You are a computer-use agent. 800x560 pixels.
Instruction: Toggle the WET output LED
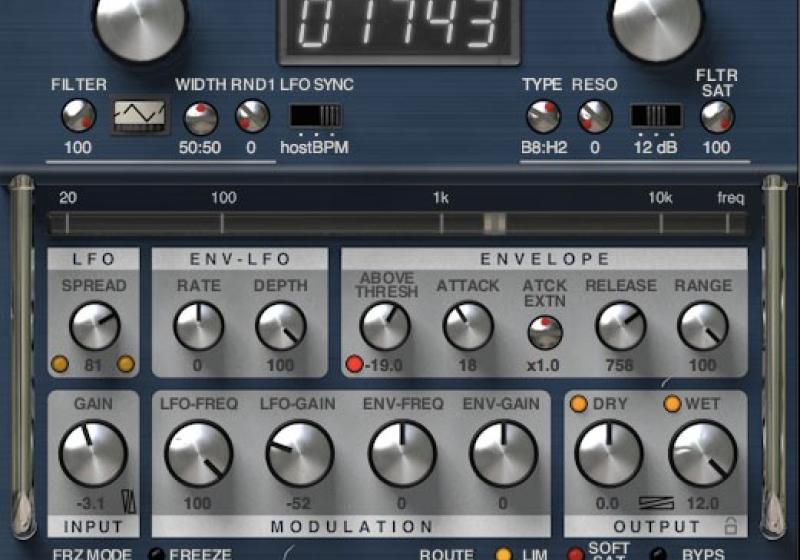(x=672, y=403)
